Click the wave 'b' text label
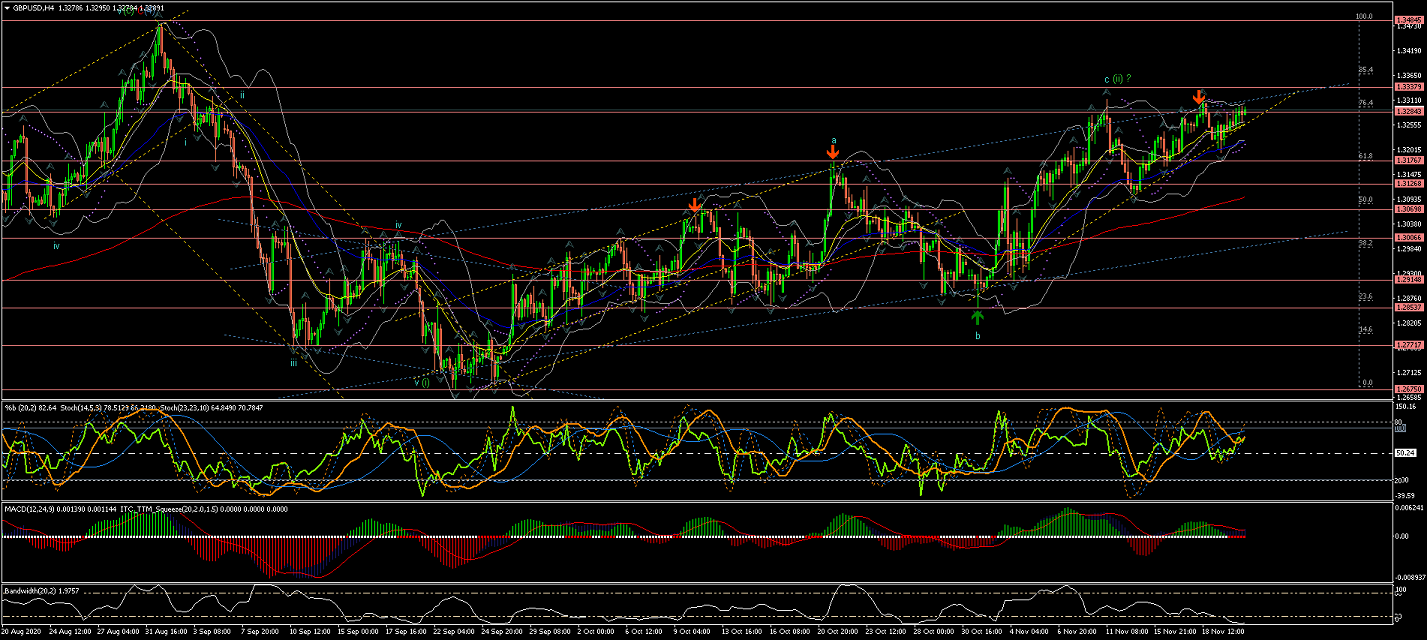This screenshot has height=640, width=1427. [x=977, y=336]
